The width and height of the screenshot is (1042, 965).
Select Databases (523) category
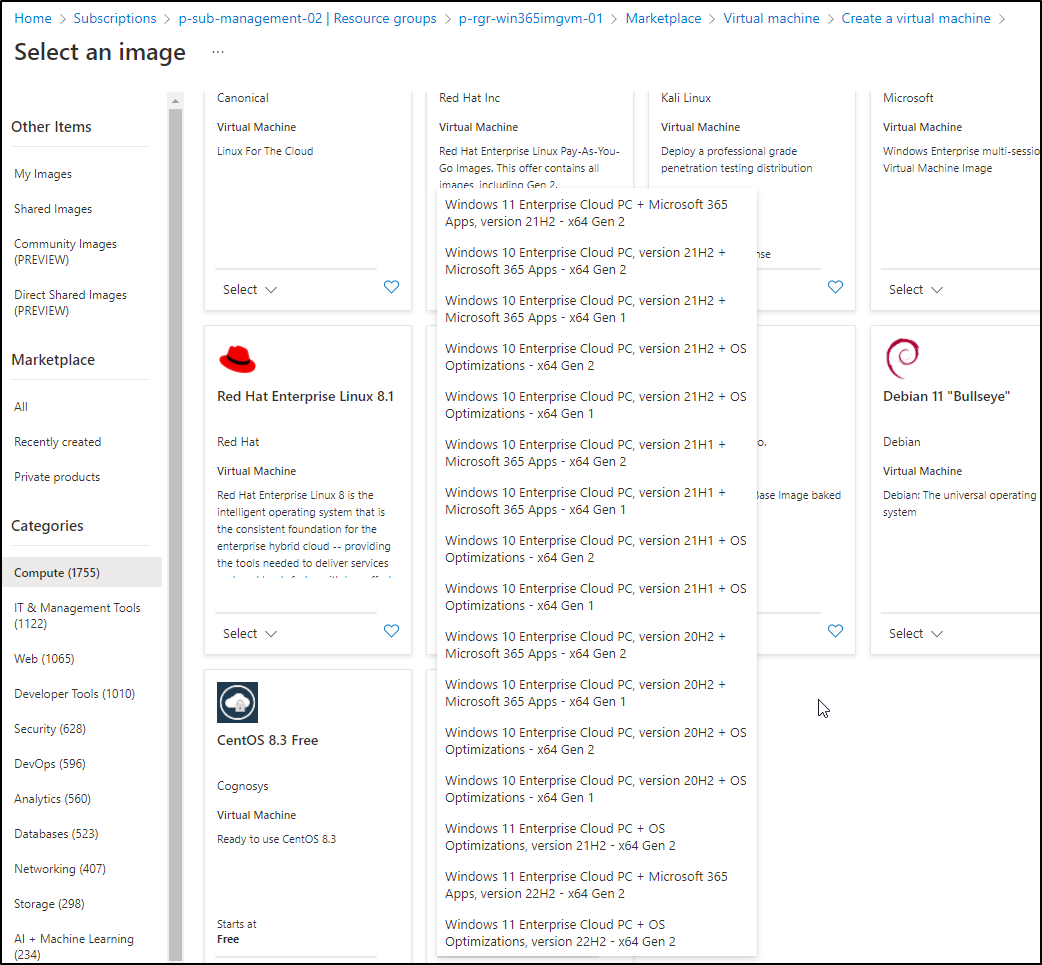pyautogui.click(x=56, y=833)
